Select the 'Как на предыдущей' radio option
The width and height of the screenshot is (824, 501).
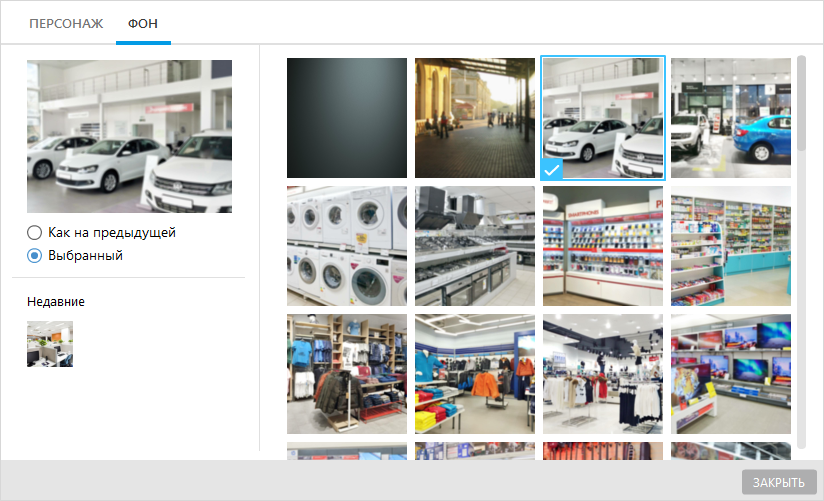pos(101,232)
